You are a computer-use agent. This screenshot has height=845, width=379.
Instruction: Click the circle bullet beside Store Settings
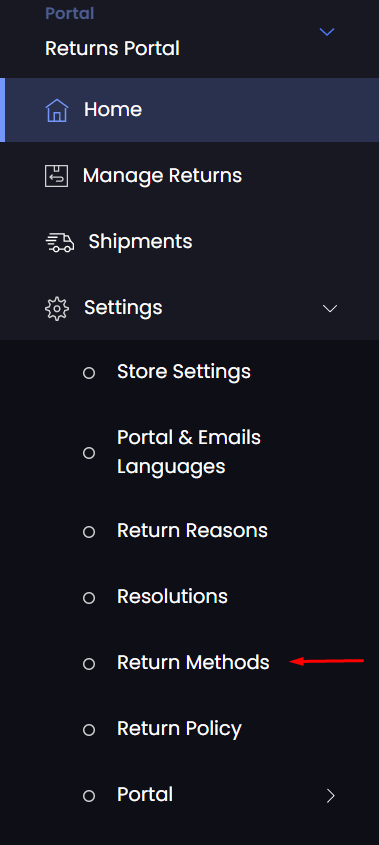coord(89,373)
